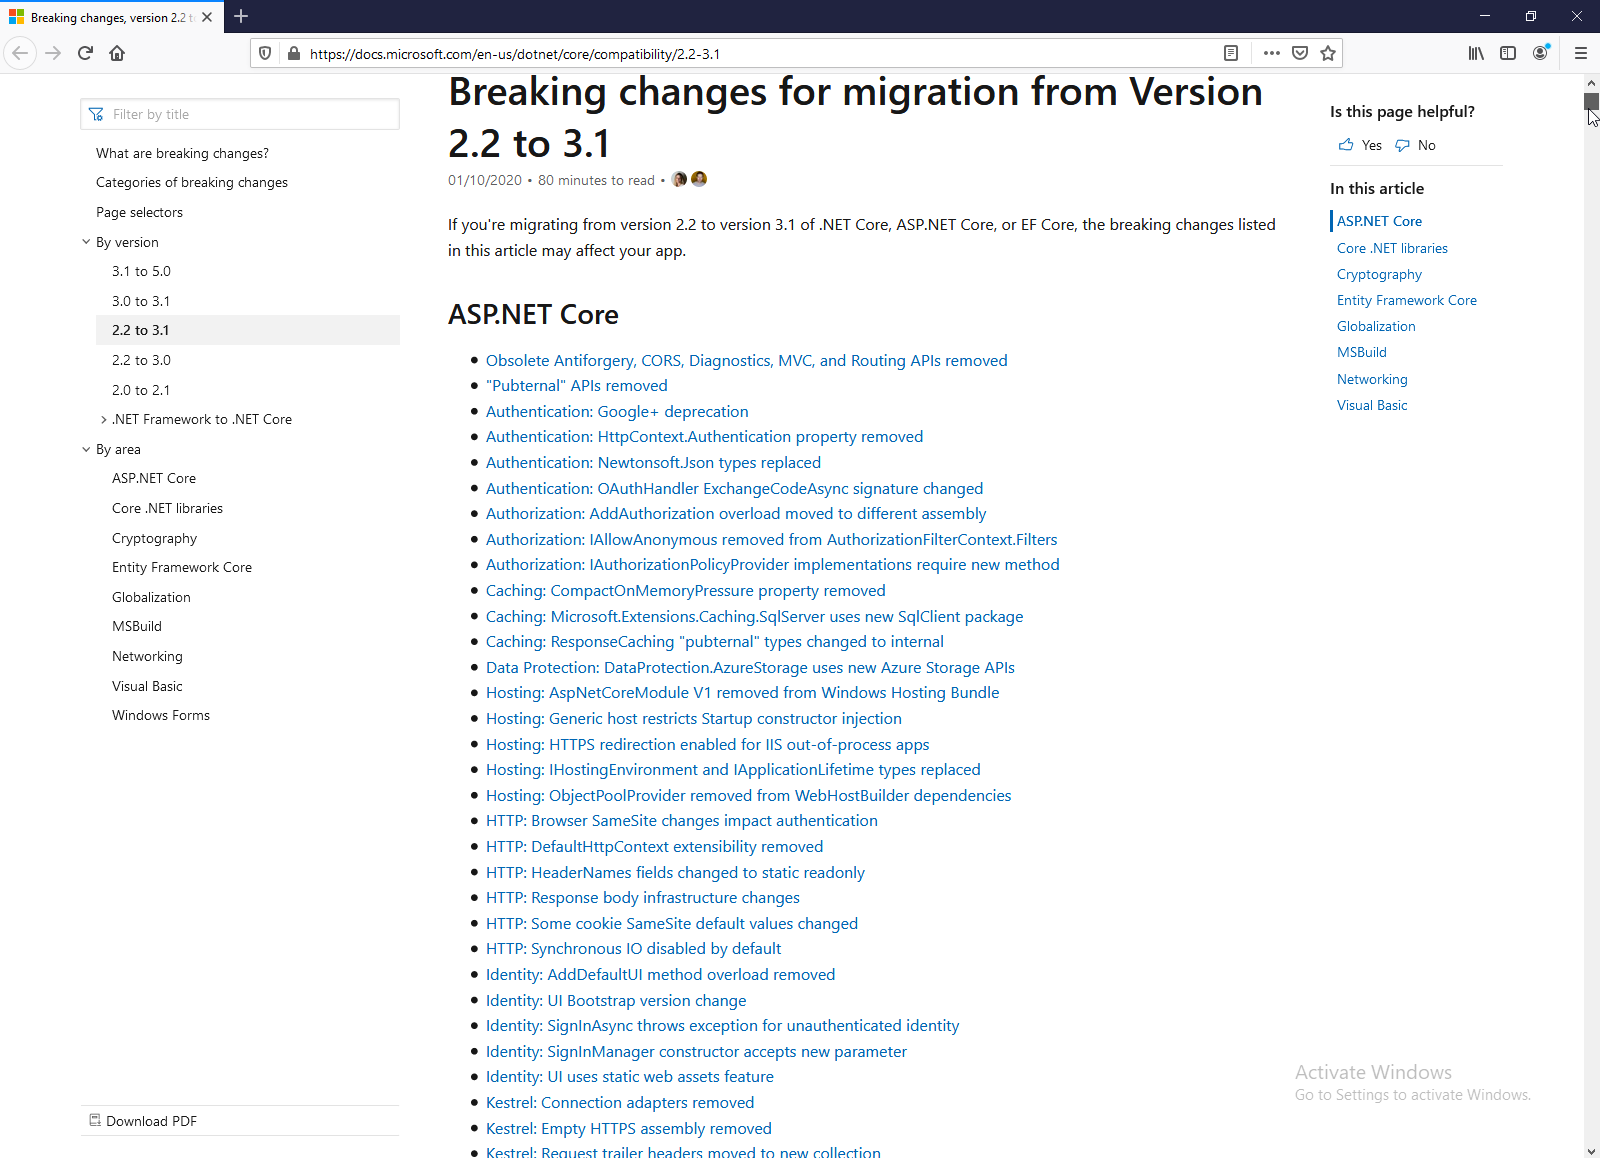Image resolution: width=1600 pixels, height=1158 pixels.
Task: Click the browser Reload button
Action: (x=85, y=53)
